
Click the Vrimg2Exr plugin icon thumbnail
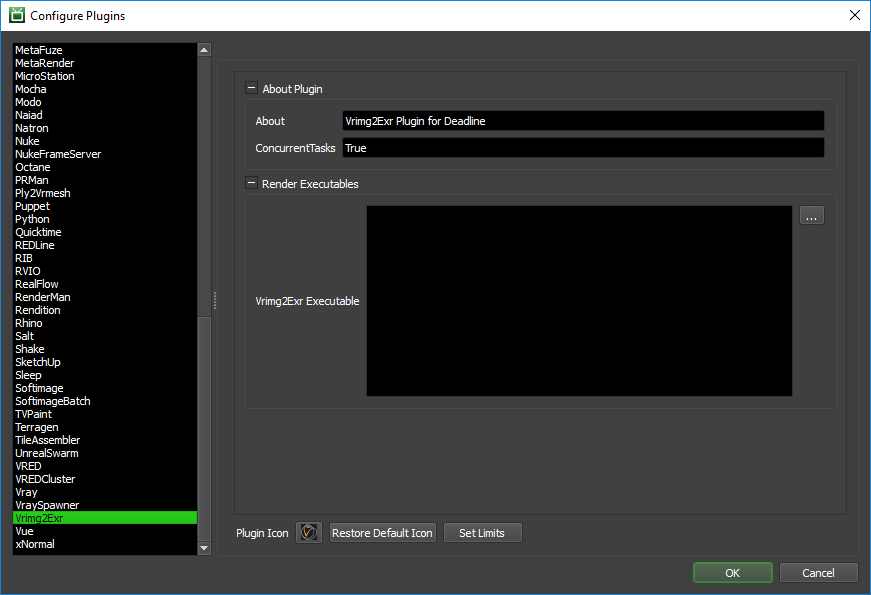(309, 533)
